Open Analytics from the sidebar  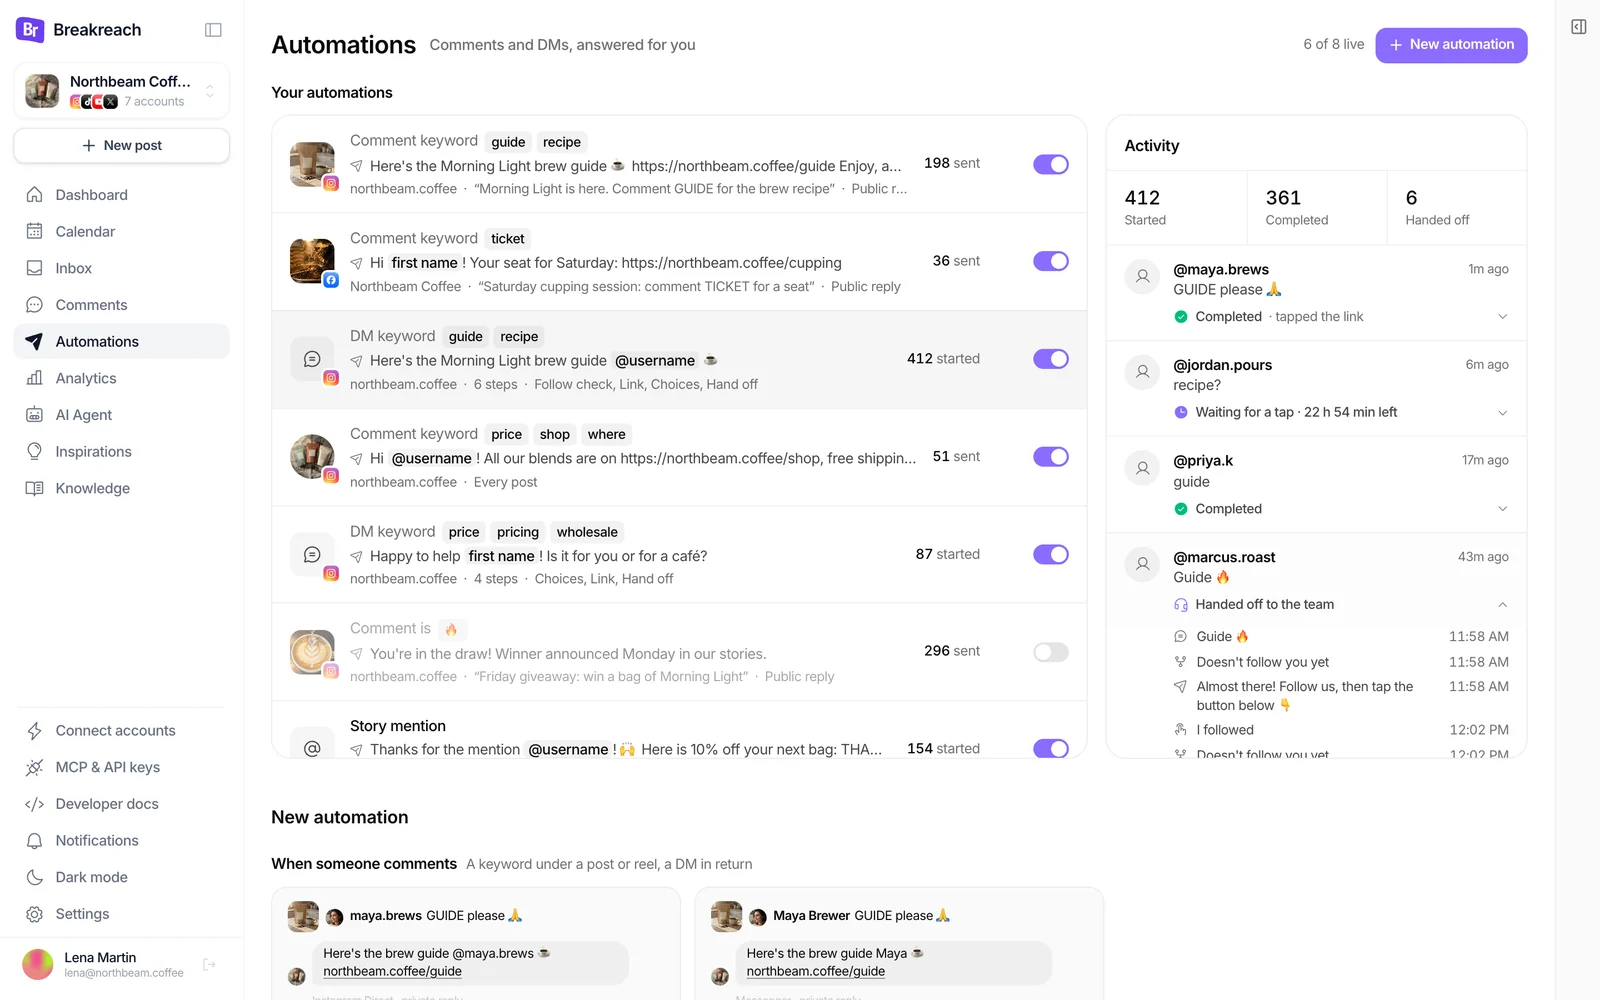pyautogui.click(x=121, y=378)
